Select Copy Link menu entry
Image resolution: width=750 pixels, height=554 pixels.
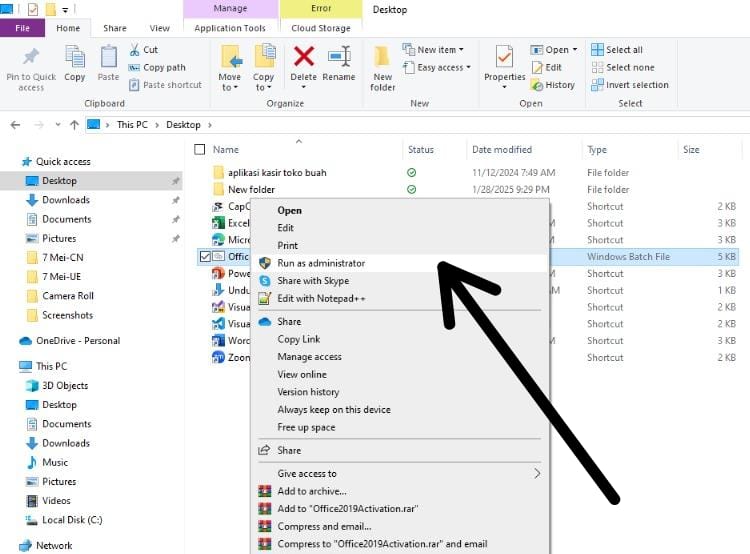coord(400,339)
